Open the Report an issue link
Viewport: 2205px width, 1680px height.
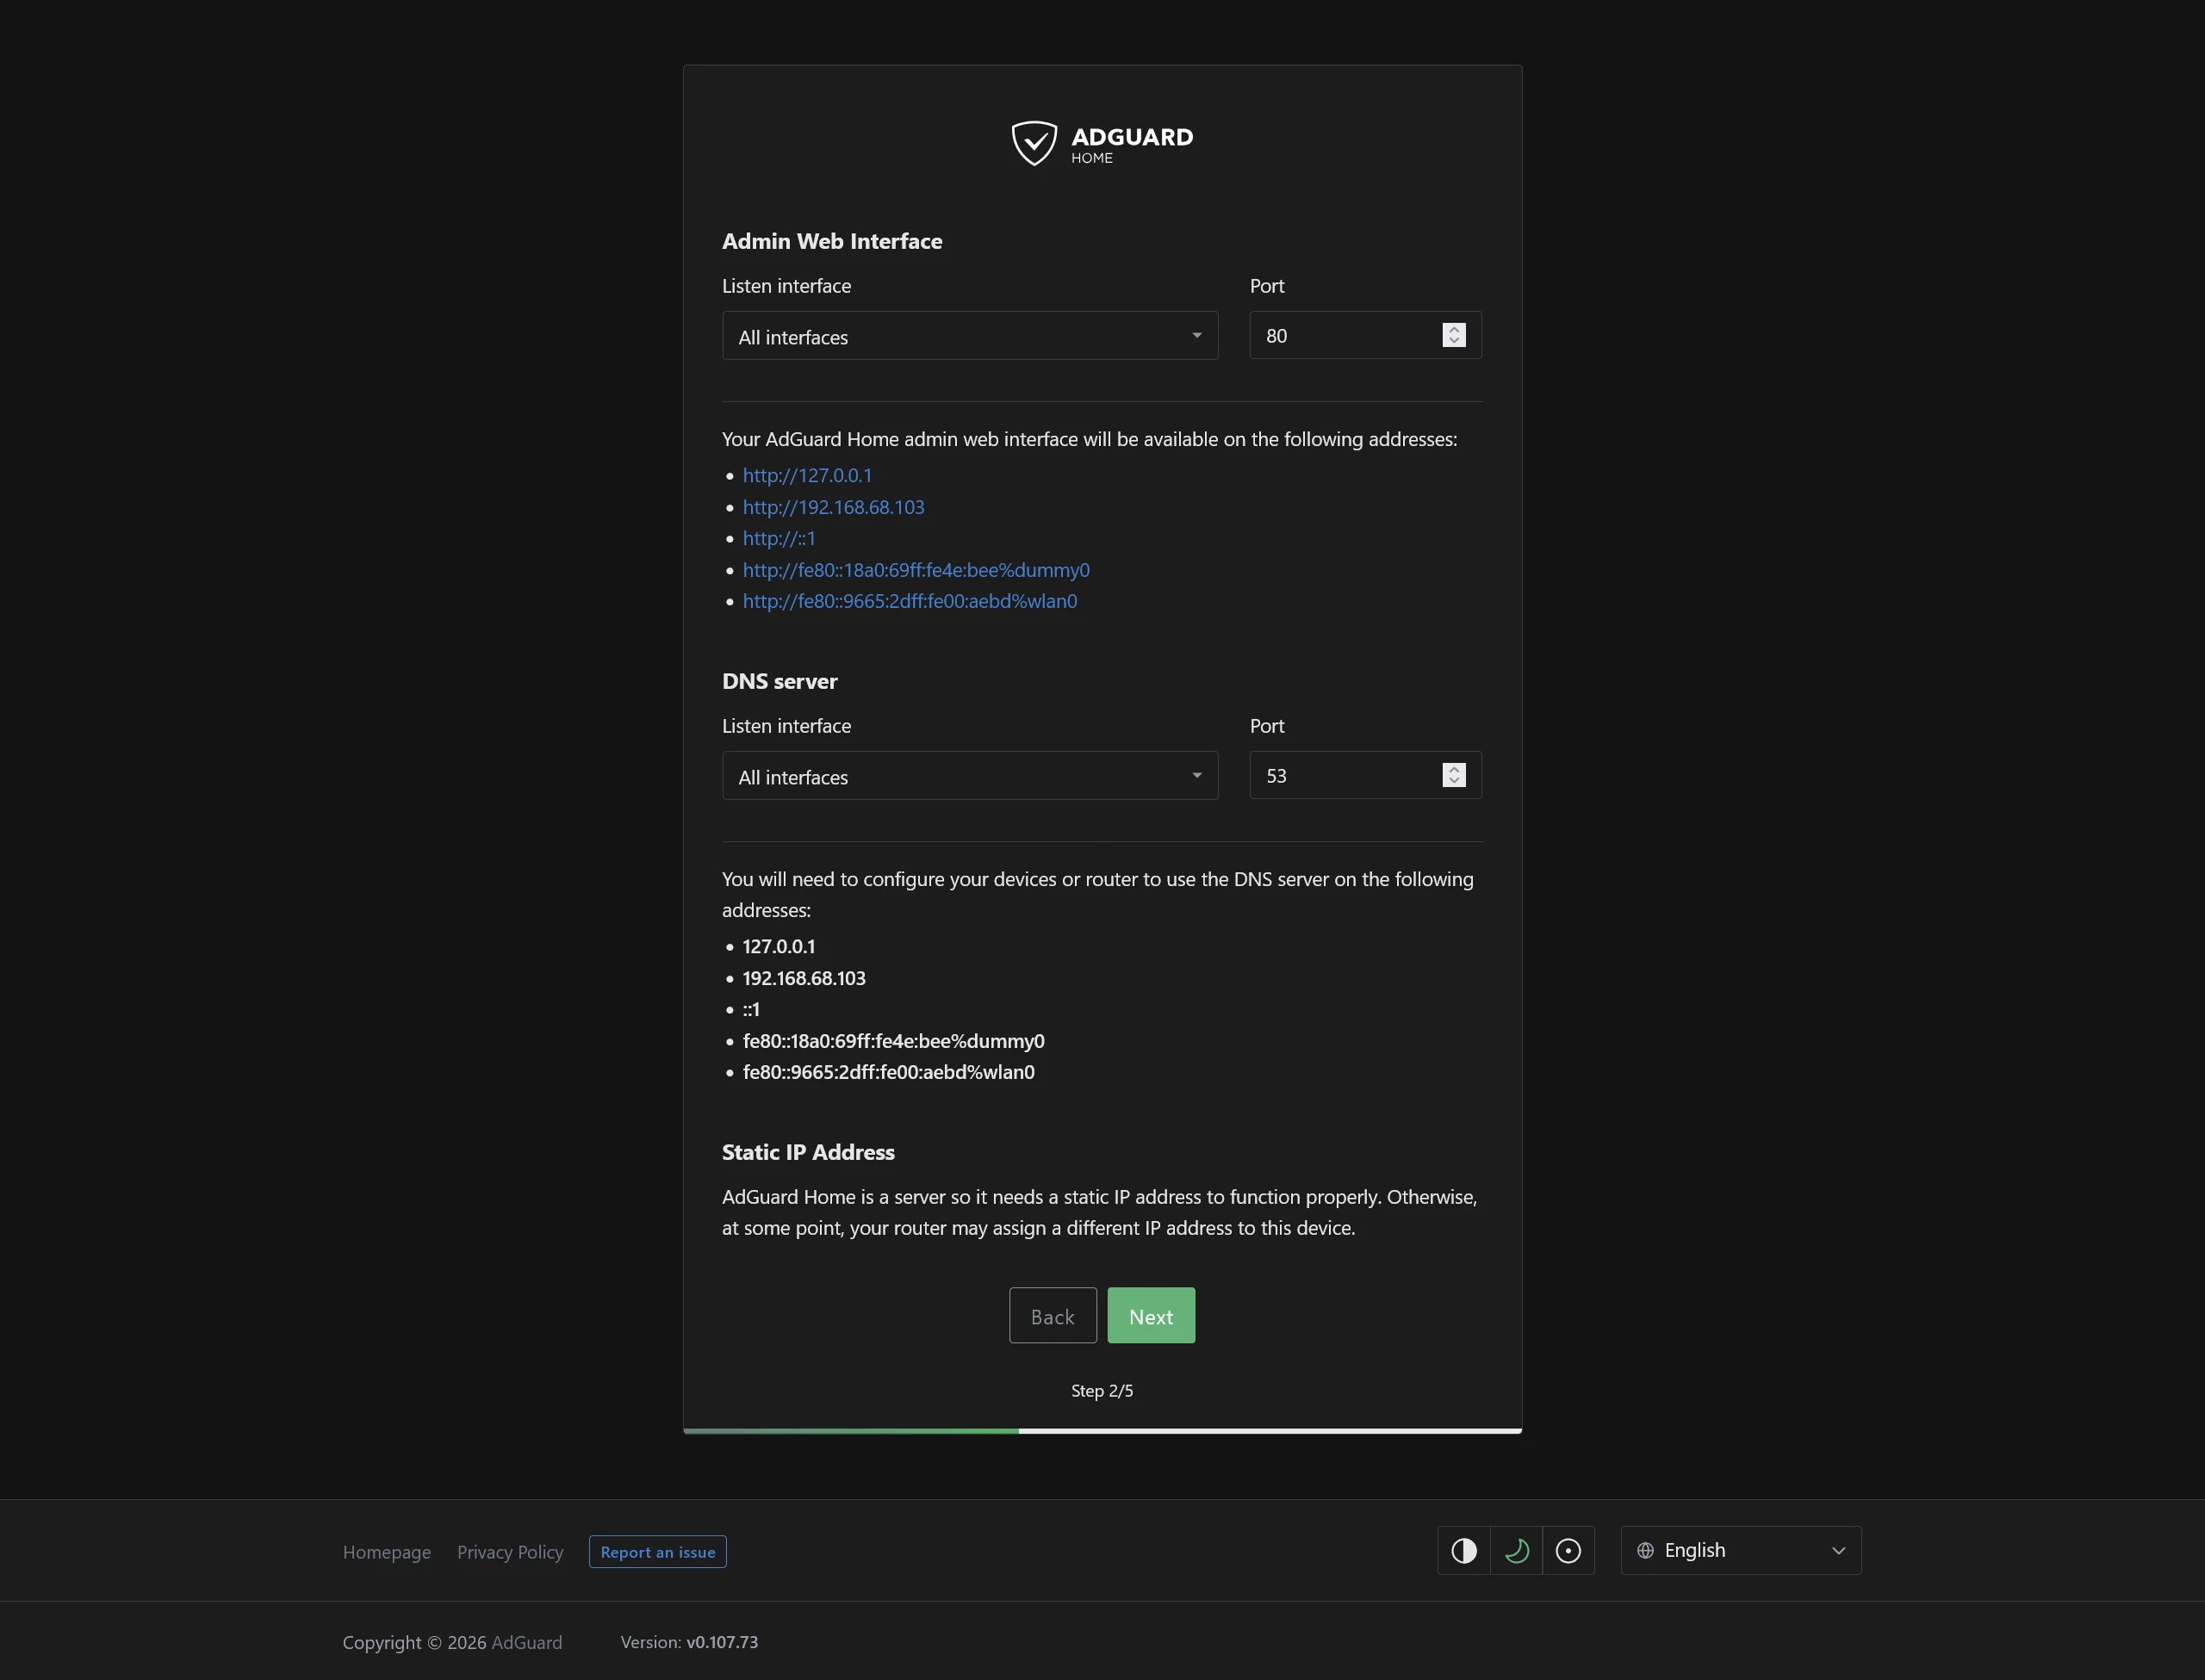[x=657, y=1551]
